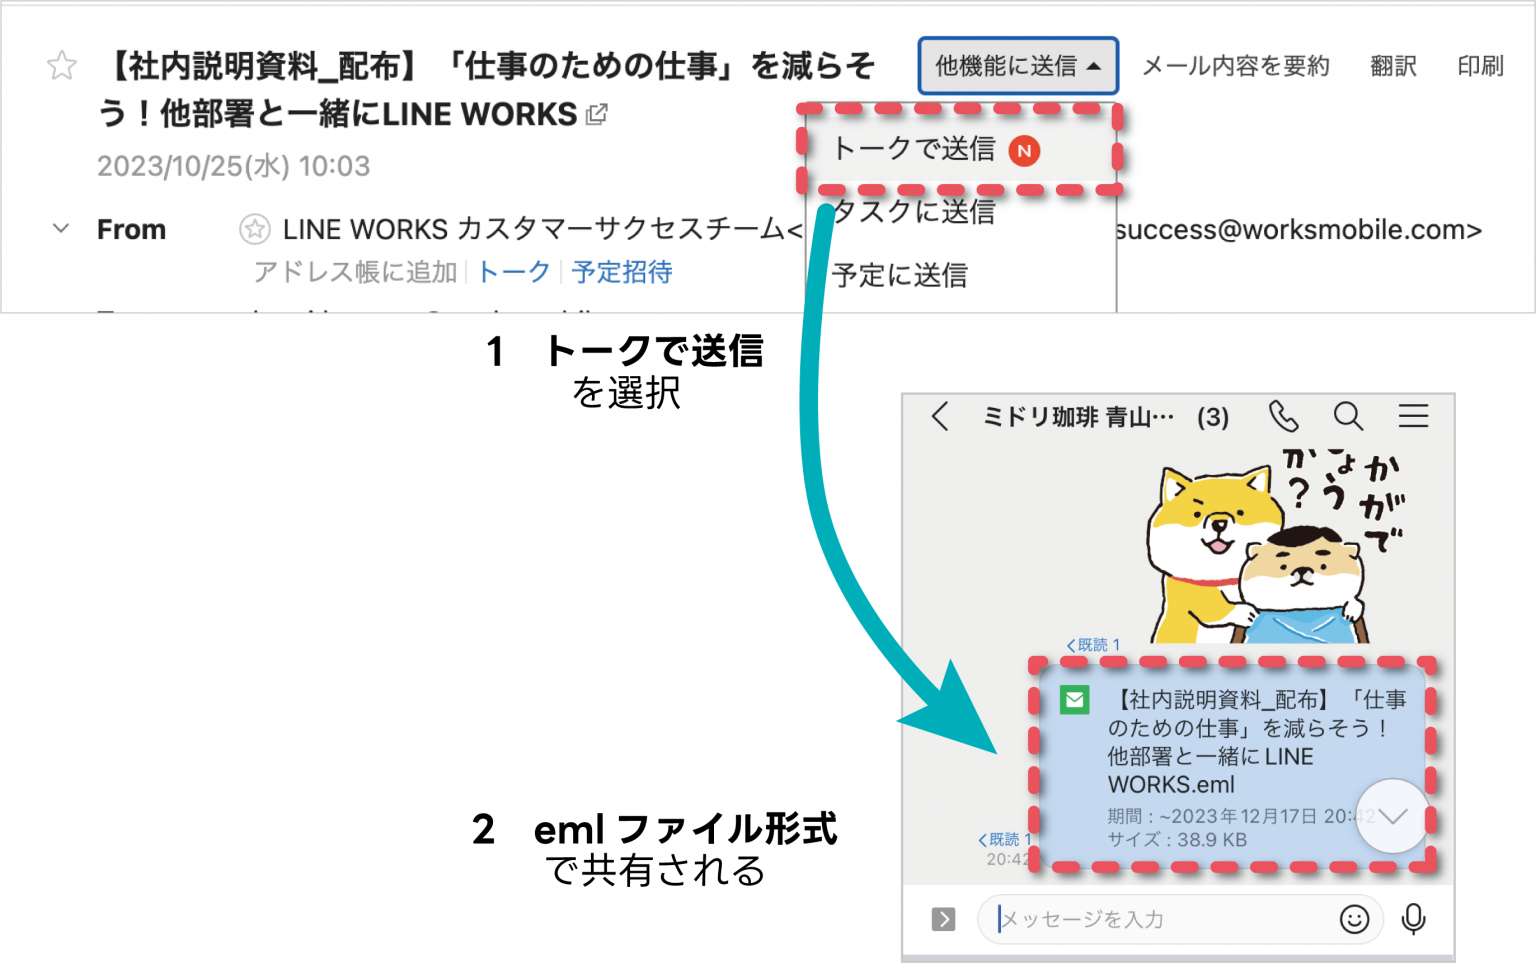The image size is (1536, 963).
Task: Start a call with phone icon
Action: coord(1283,416)
